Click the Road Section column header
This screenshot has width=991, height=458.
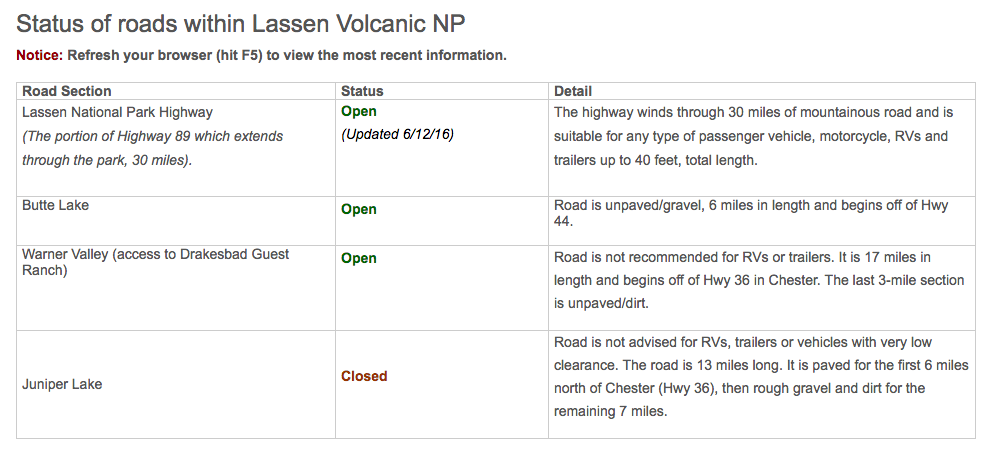[66, 91]
